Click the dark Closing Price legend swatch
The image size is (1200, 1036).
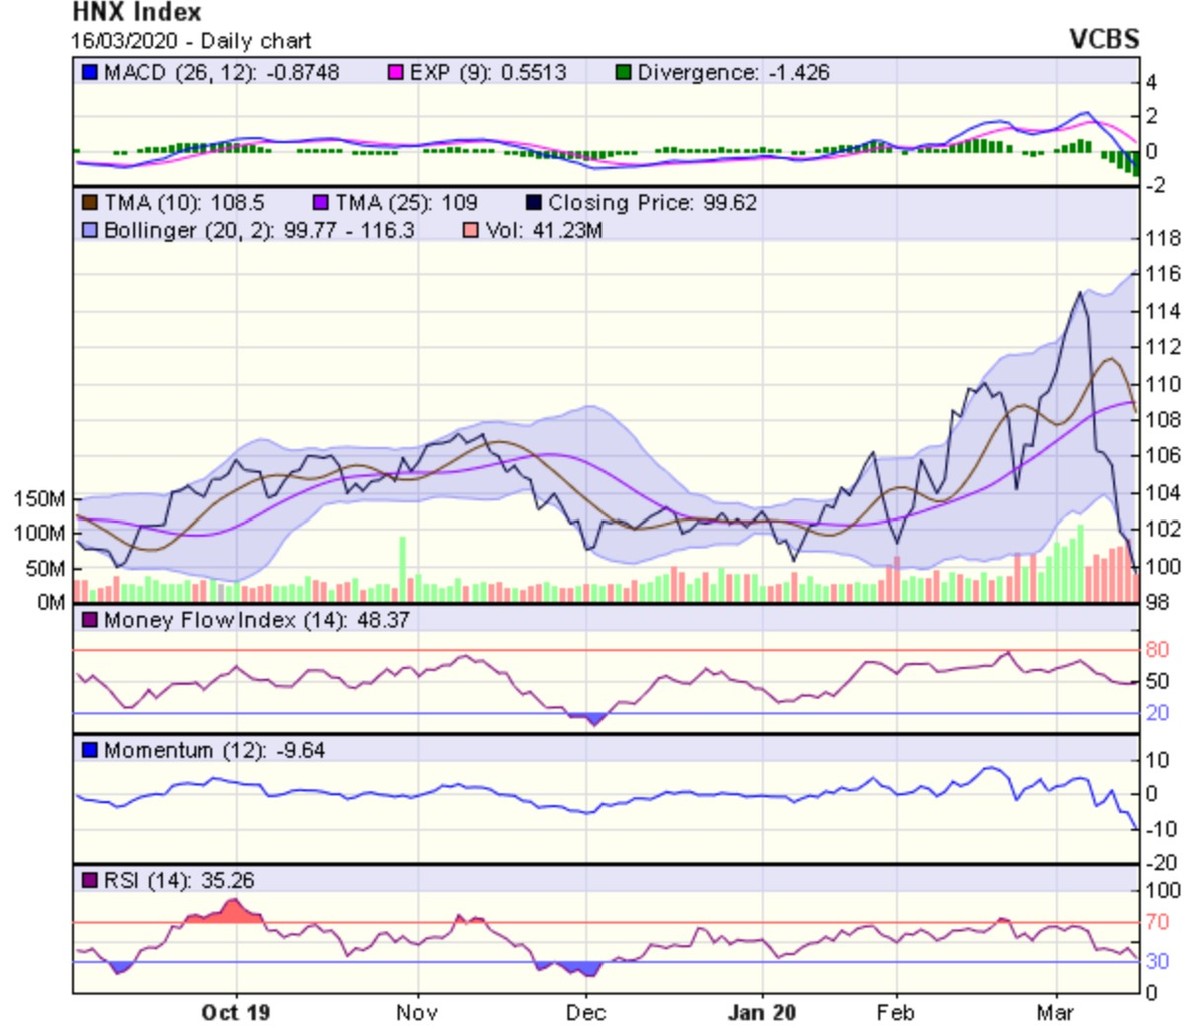point(534,203)
